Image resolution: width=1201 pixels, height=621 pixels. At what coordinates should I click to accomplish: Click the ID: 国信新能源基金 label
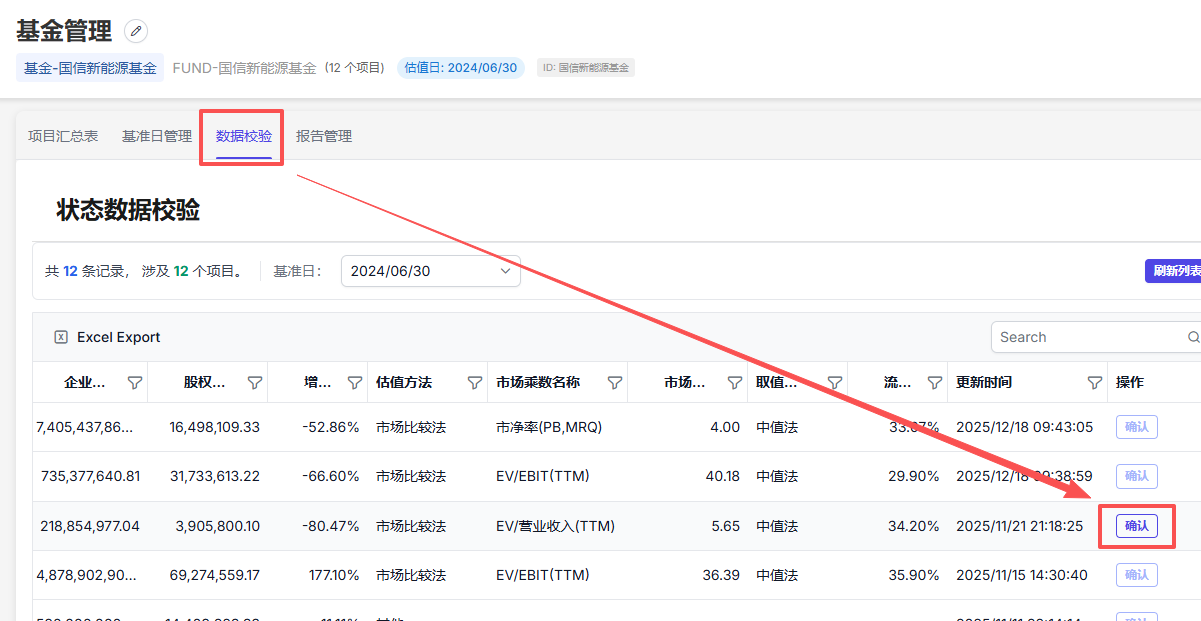586,68
